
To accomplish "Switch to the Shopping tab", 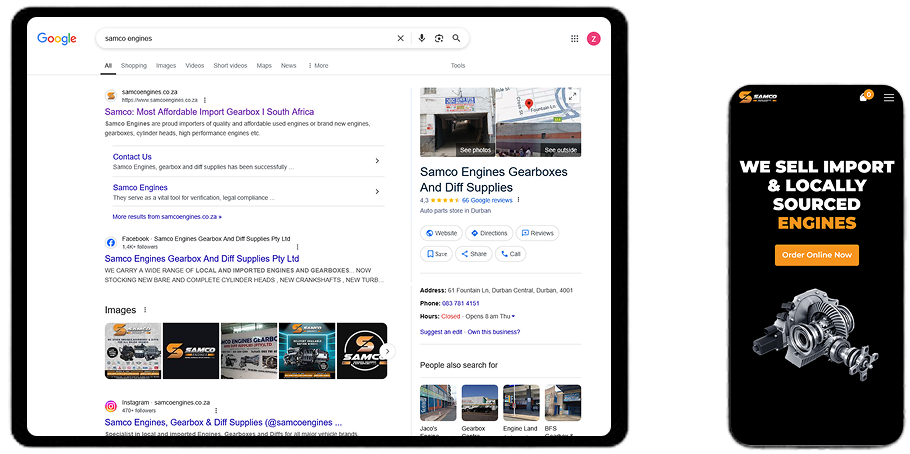I will (x=134, y=66).
